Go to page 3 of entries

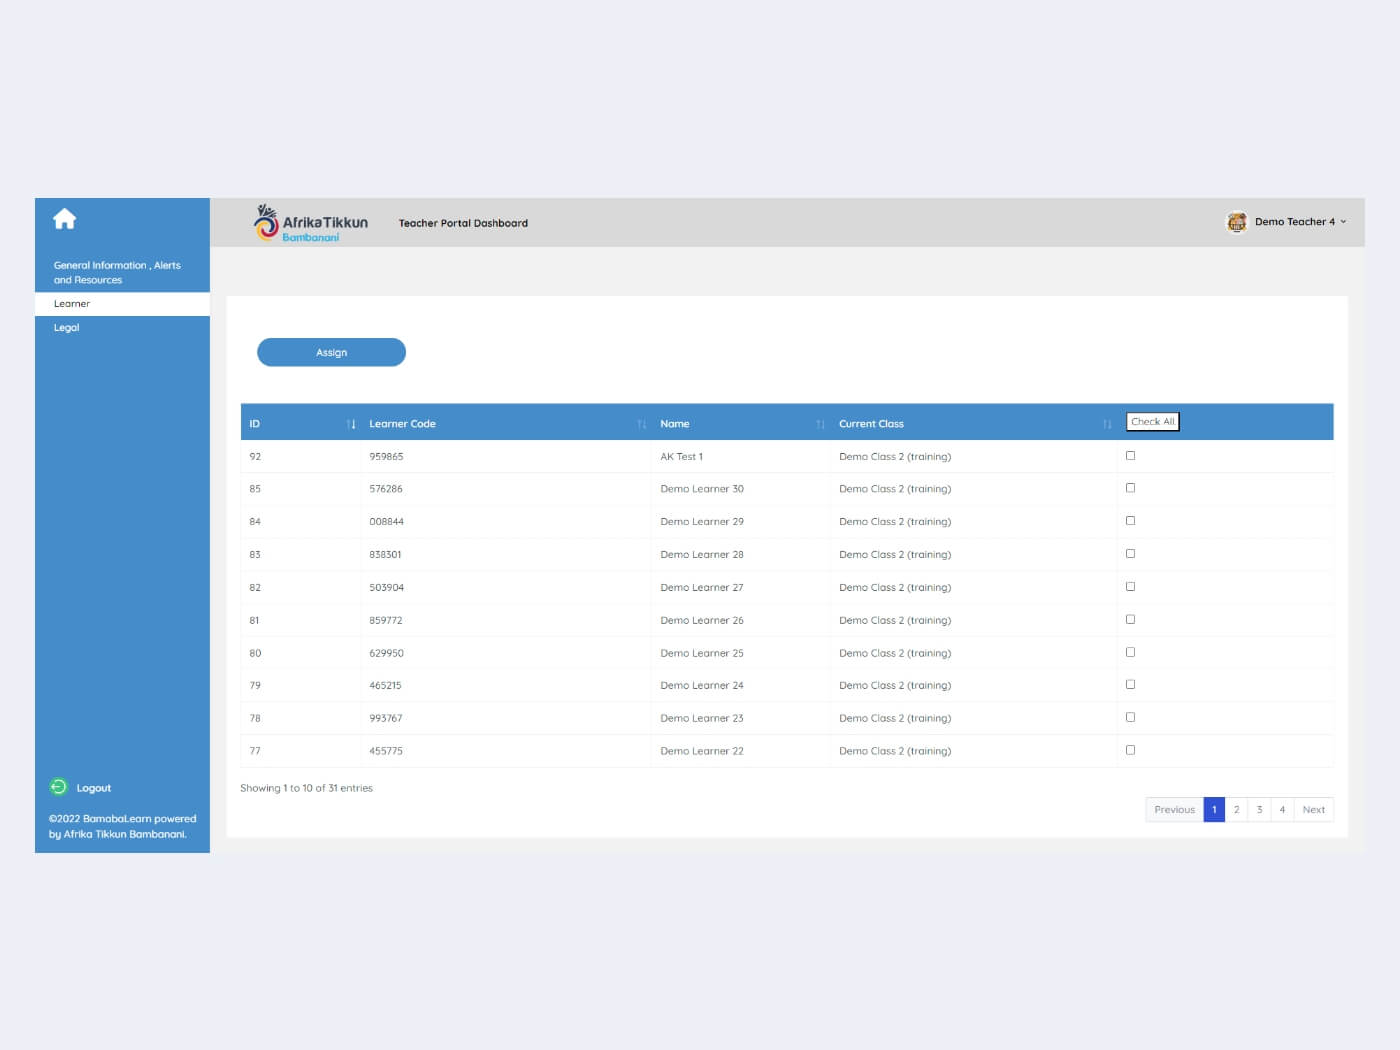click(x=1259, y=810)
